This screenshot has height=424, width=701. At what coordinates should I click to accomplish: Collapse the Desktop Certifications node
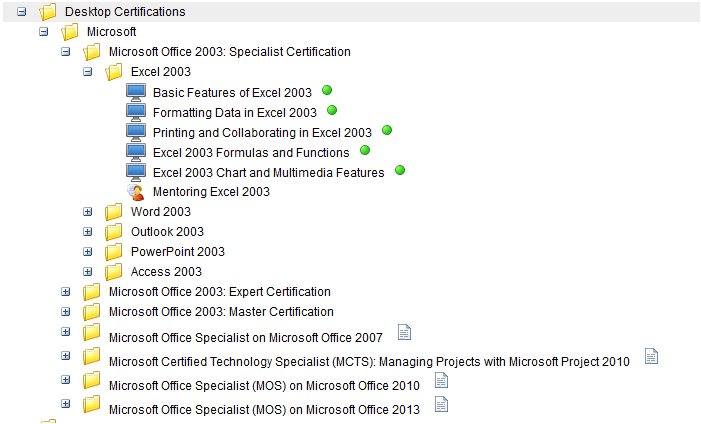click(x=21, y=12)
